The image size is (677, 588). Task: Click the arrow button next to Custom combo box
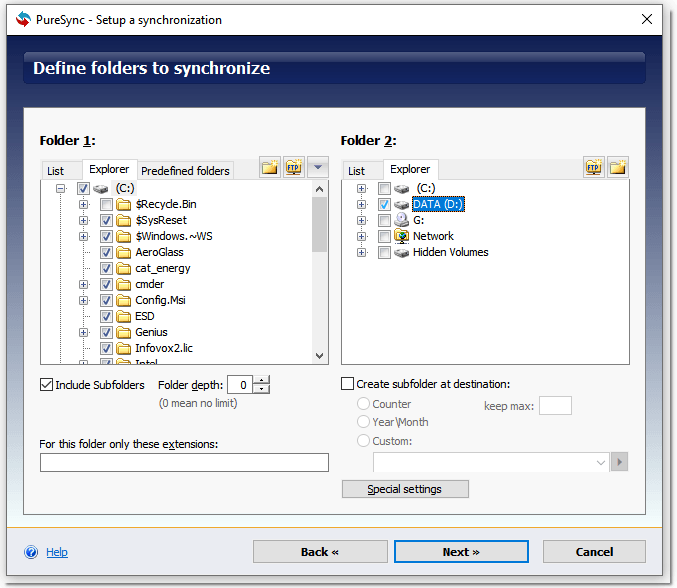(620, 462)
